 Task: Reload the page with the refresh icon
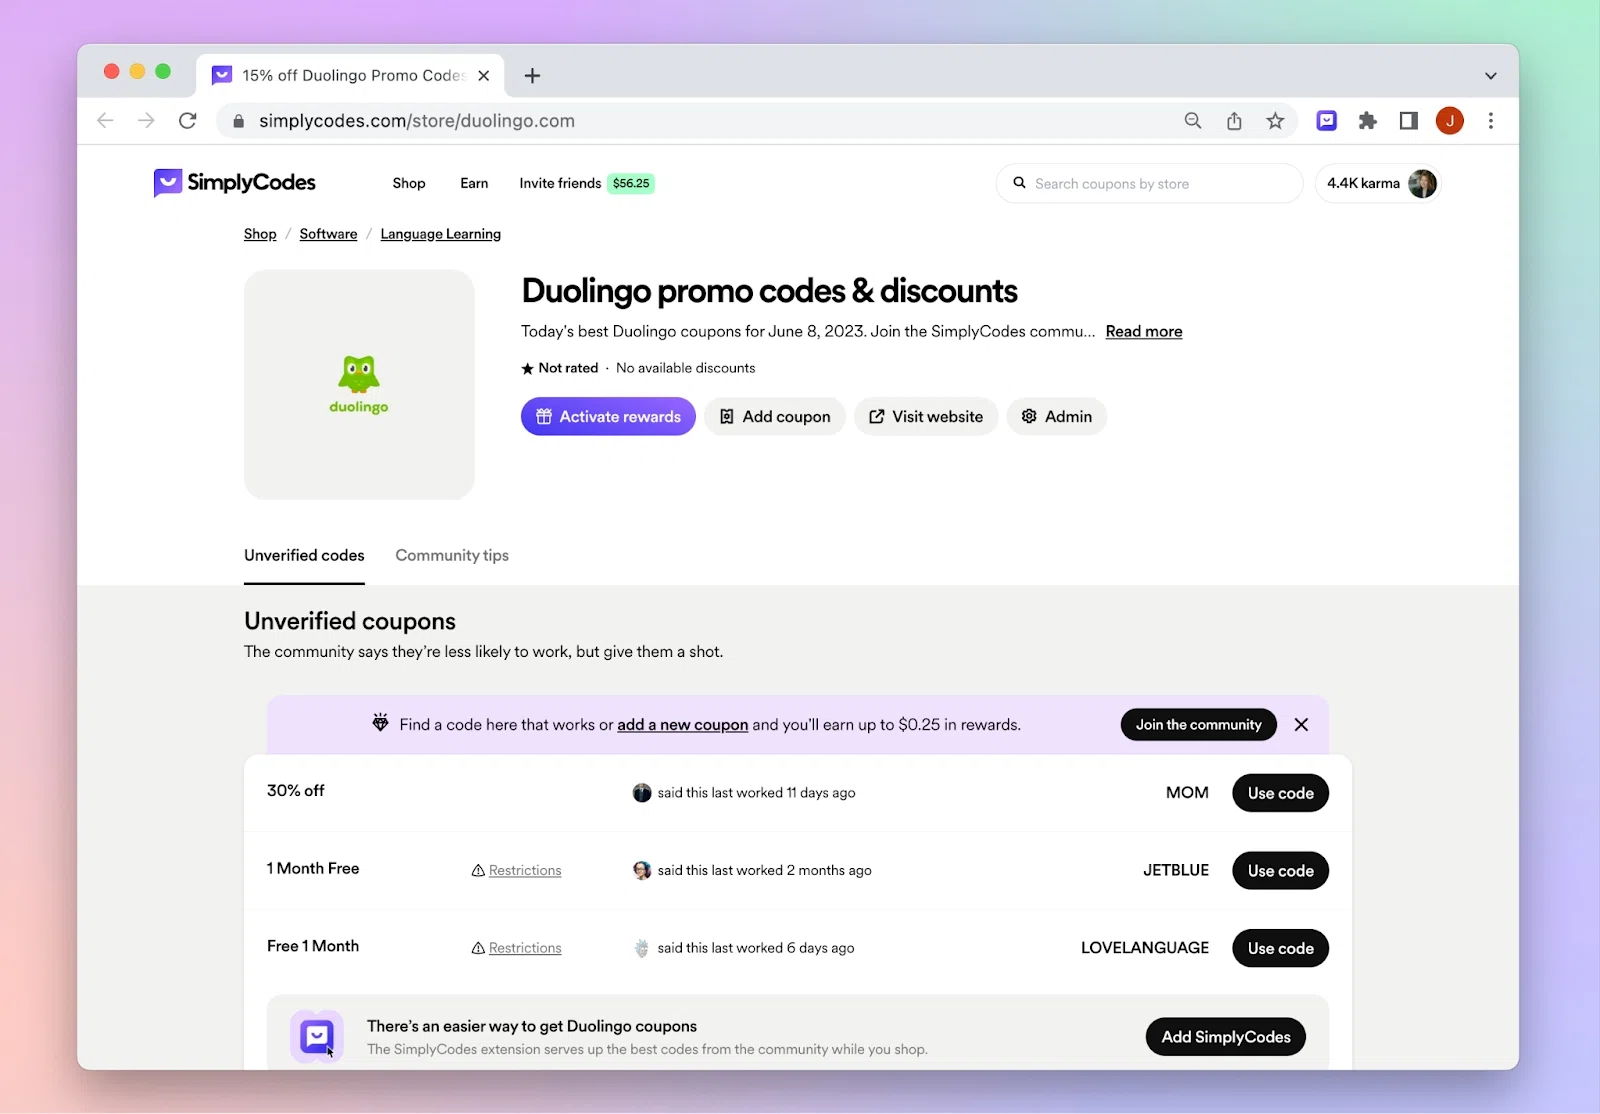(x=187, y=121)
